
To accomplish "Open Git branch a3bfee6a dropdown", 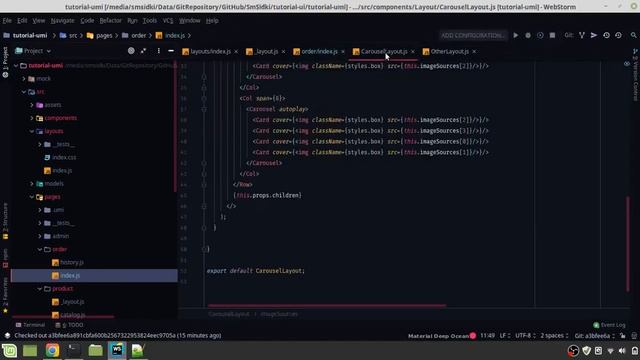I will click(x=595, y=336).
